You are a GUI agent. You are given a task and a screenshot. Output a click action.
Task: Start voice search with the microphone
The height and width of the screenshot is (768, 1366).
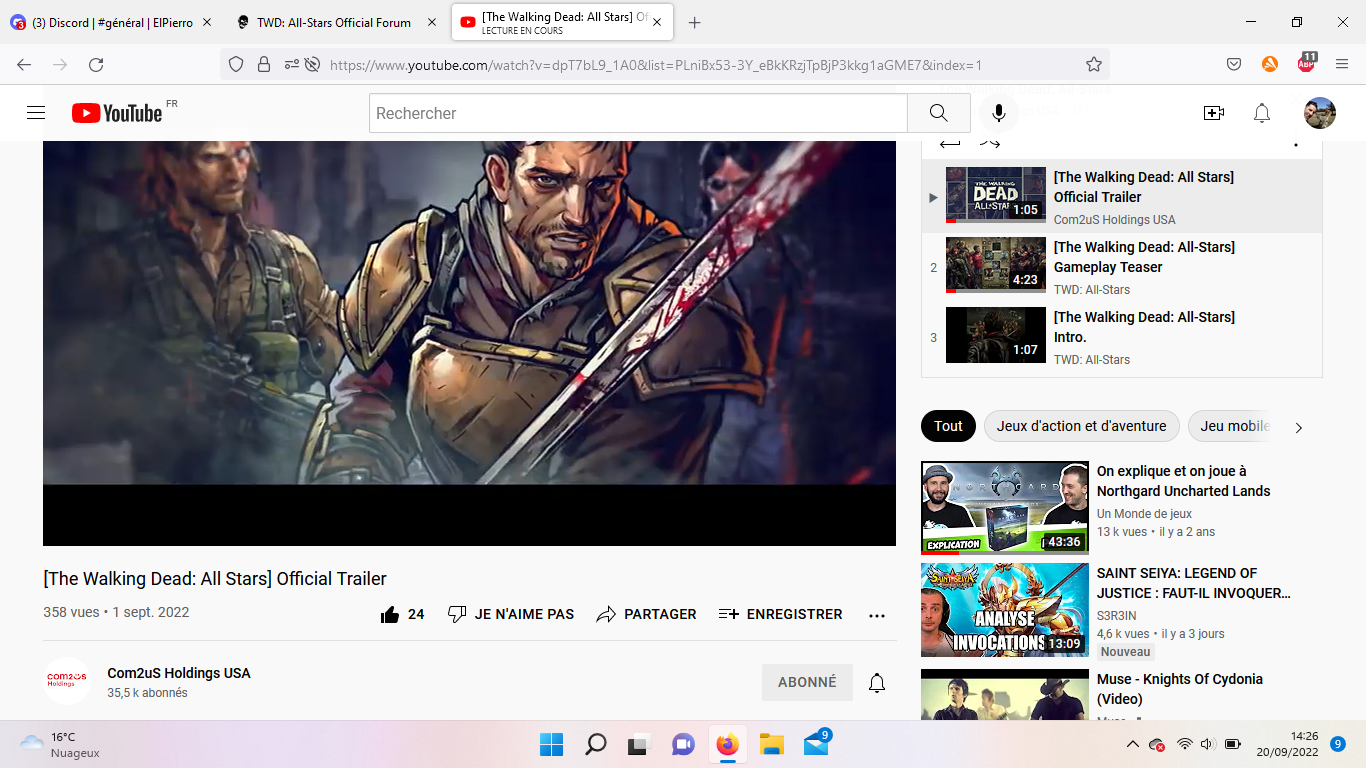coord(998,113)
